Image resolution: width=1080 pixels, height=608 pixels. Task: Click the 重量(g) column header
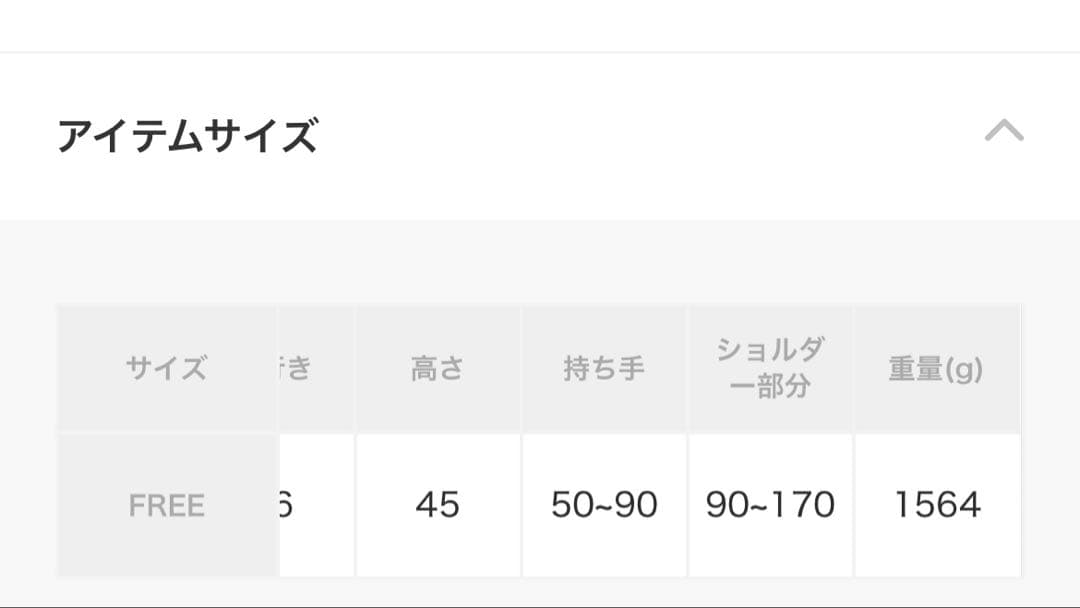coord(935,367)
